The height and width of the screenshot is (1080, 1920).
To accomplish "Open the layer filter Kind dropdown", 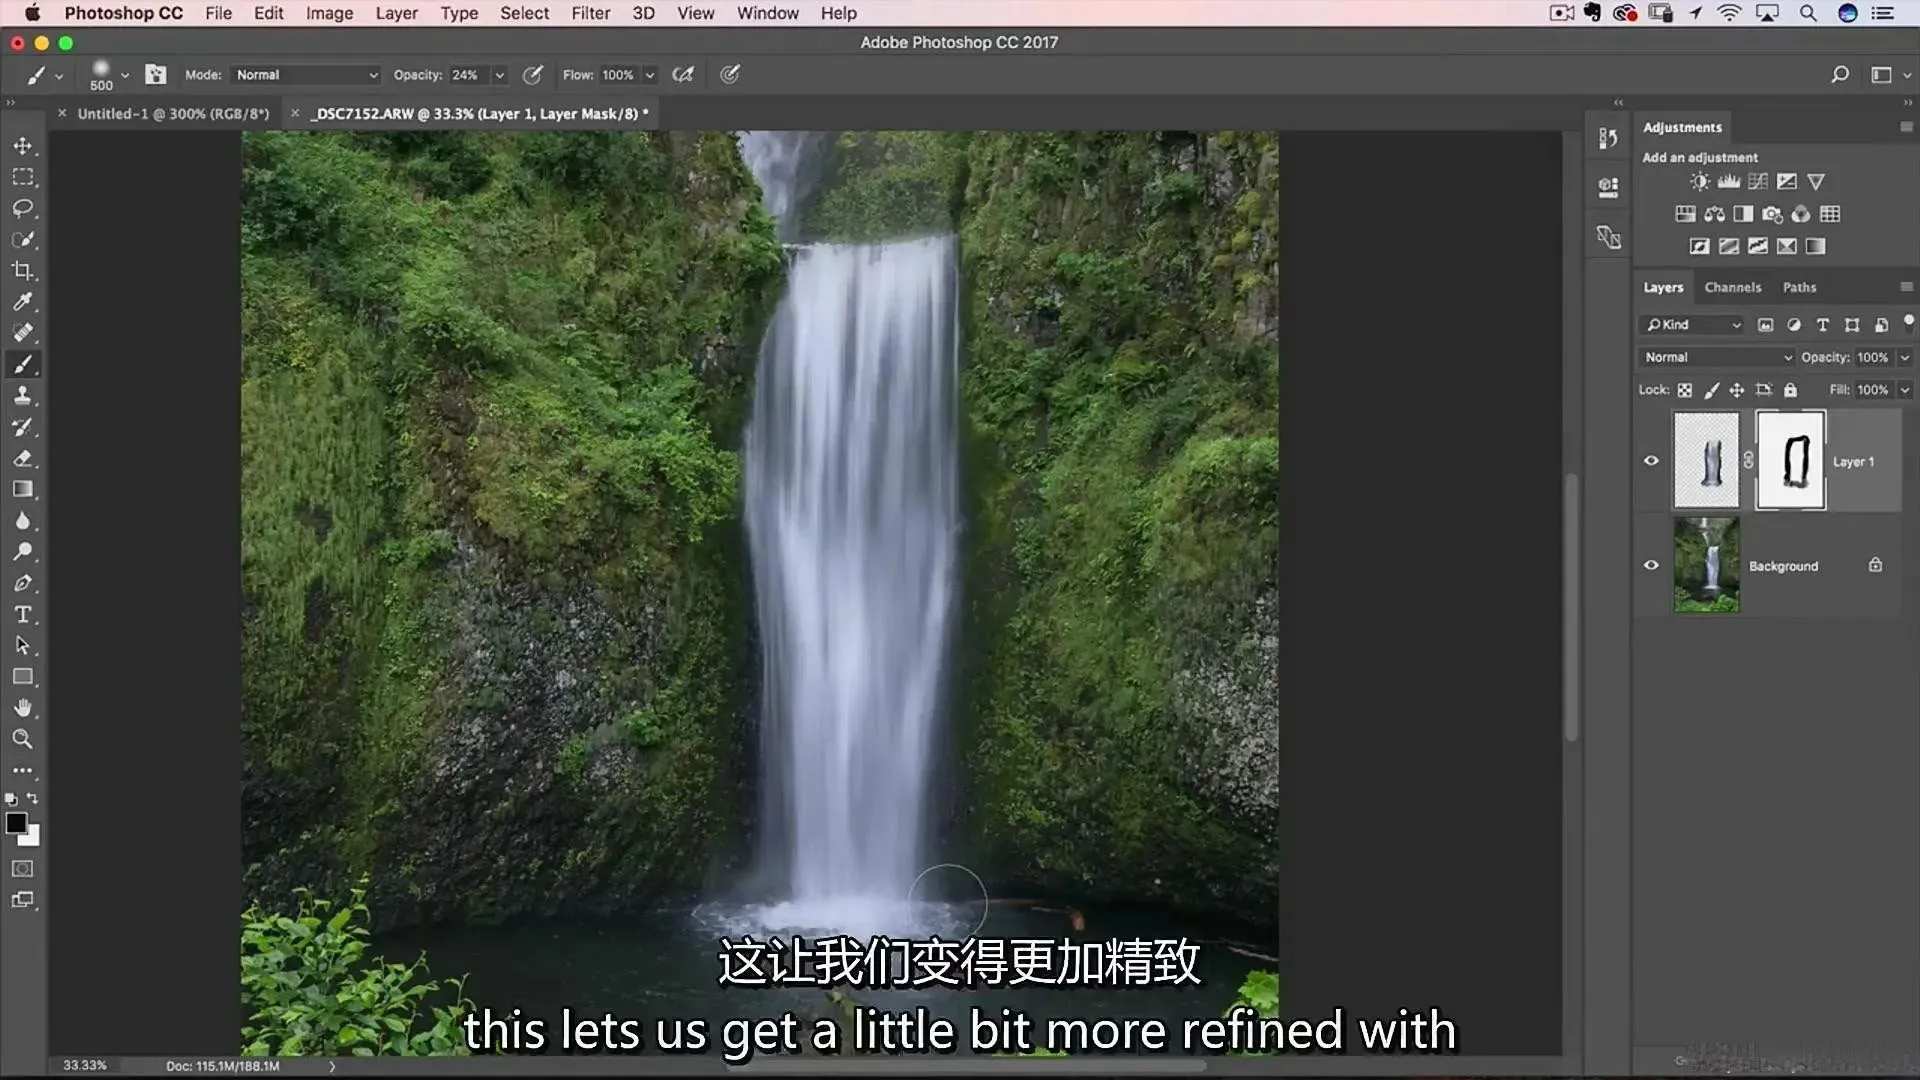I will 1692,325.
